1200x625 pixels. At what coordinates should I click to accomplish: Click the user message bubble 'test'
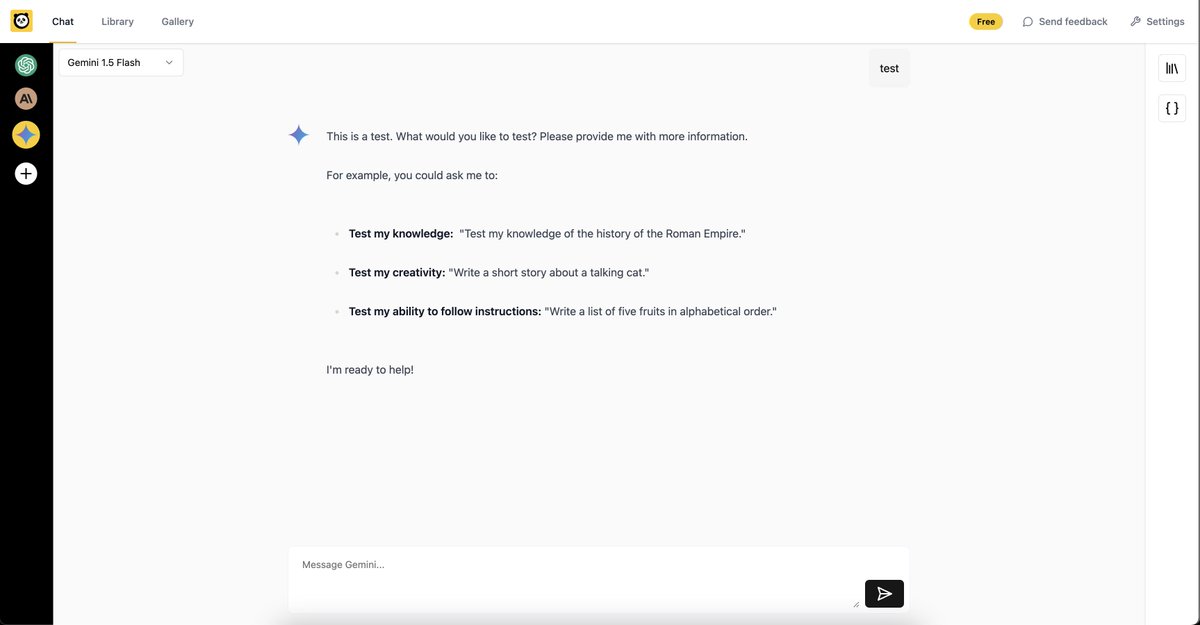point(889,68)
